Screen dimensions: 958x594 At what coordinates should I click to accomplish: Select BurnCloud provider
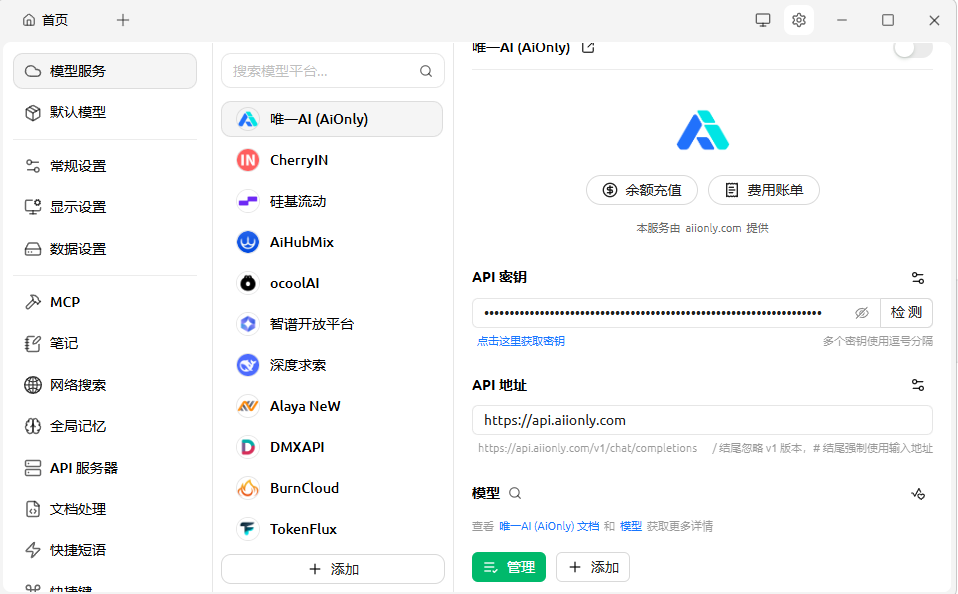coord(332,488)
